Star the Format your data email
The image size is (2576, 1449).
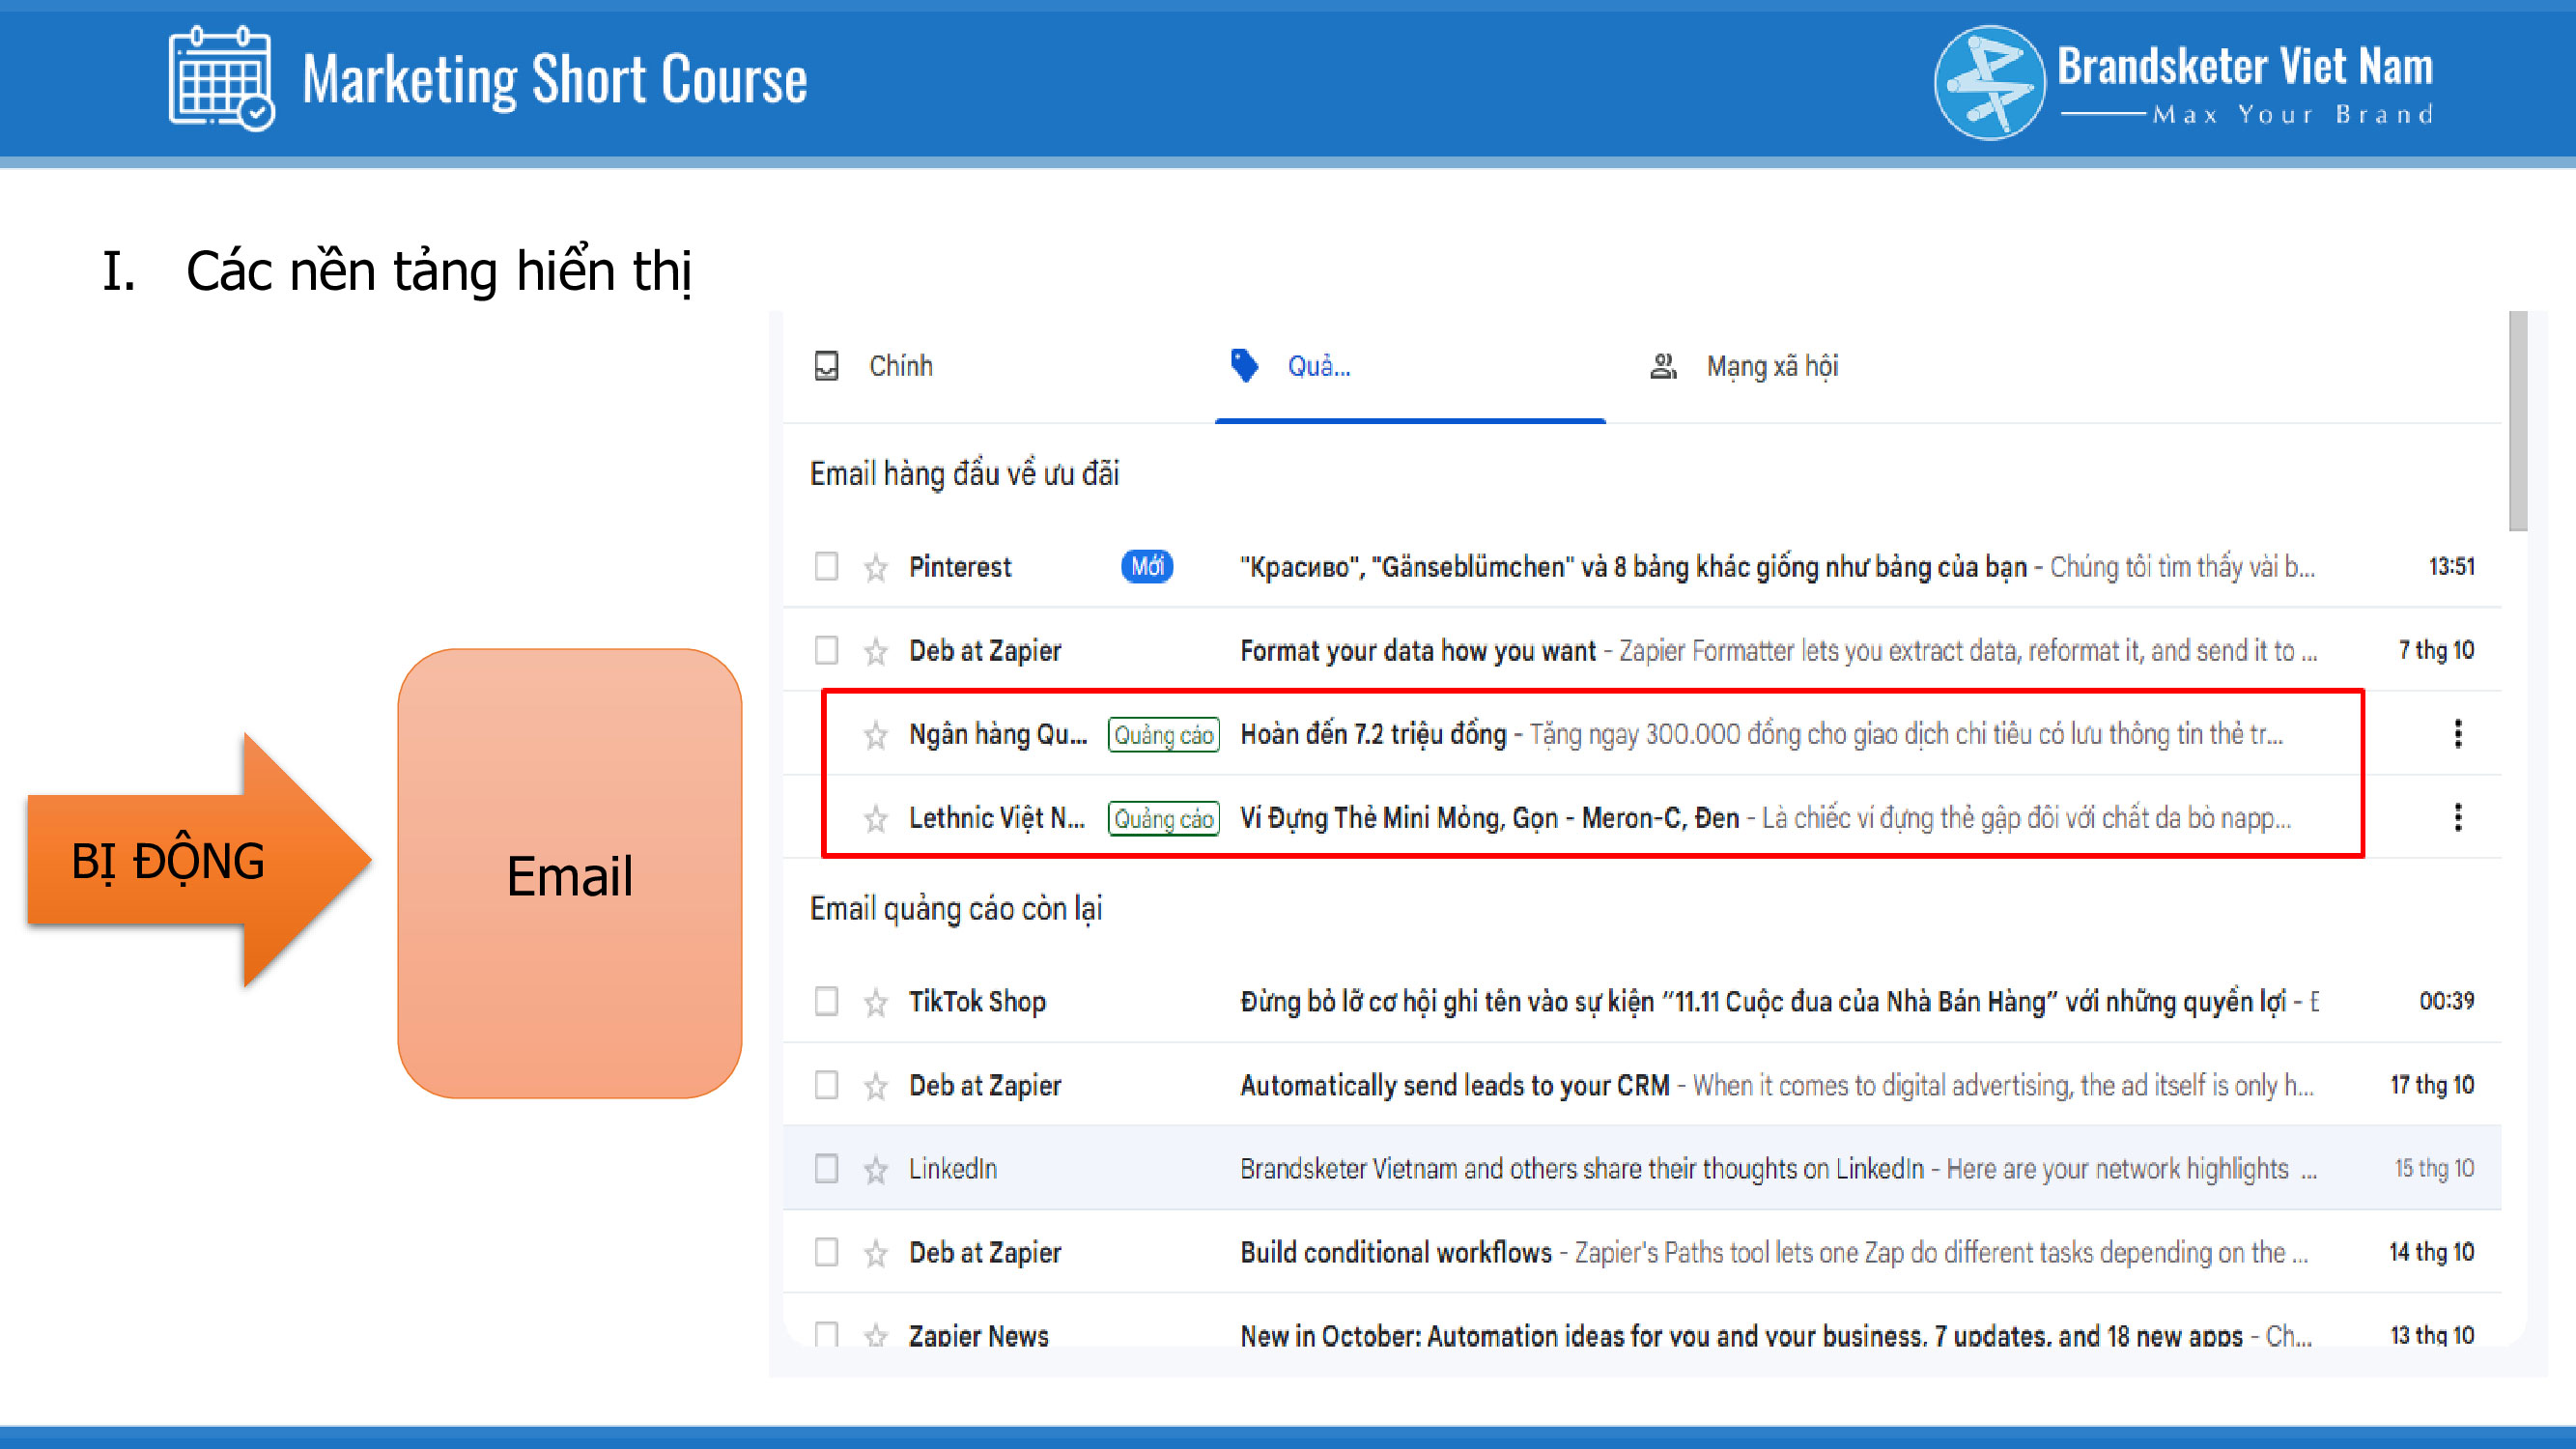pyautogui.click(x=876, y=651)
